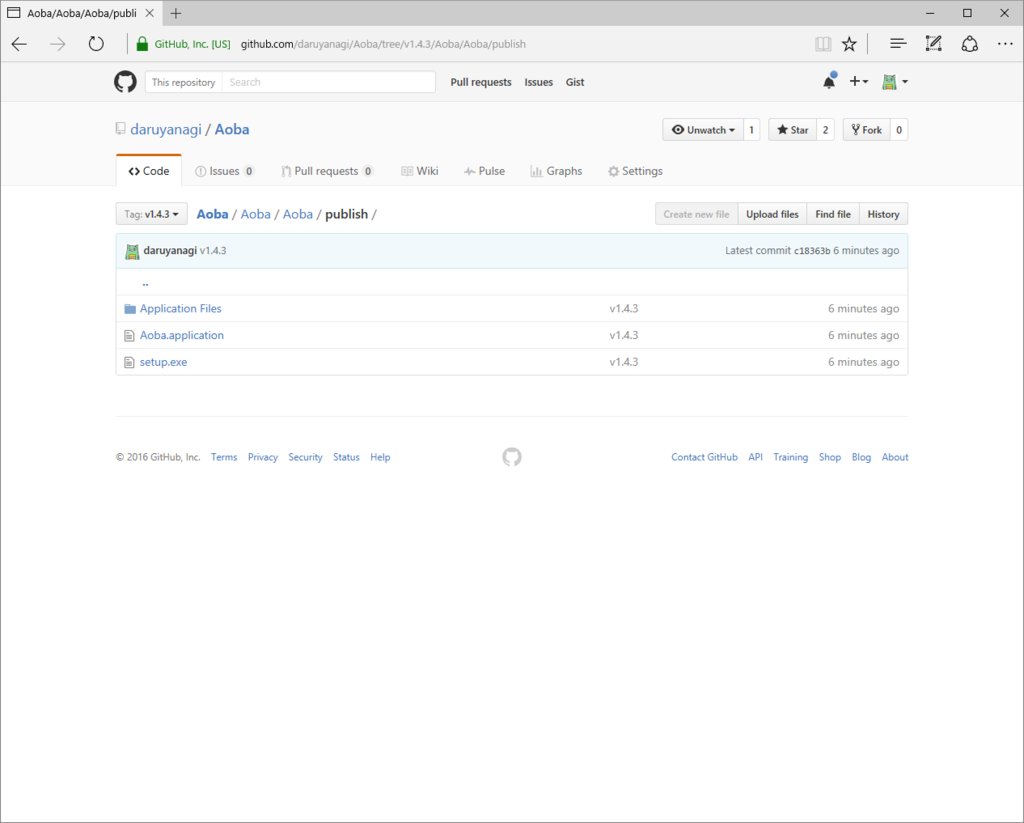Screen dimensions: 1024x823
Task: Open the plus create-new dropdown
Action: pos(858,82)
